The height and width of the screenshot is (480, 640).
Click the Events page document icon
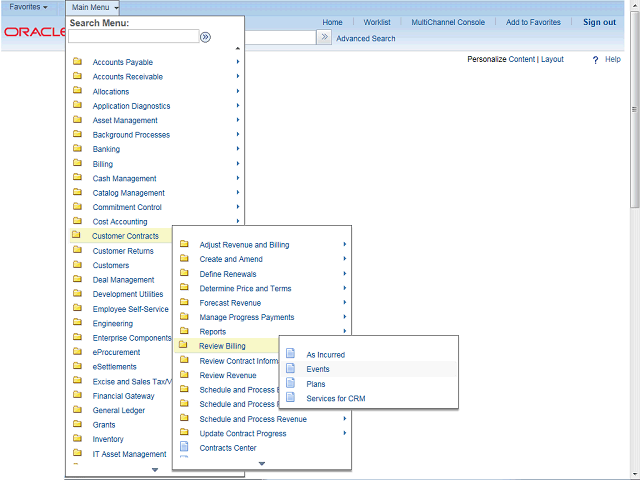coord(291,368)
